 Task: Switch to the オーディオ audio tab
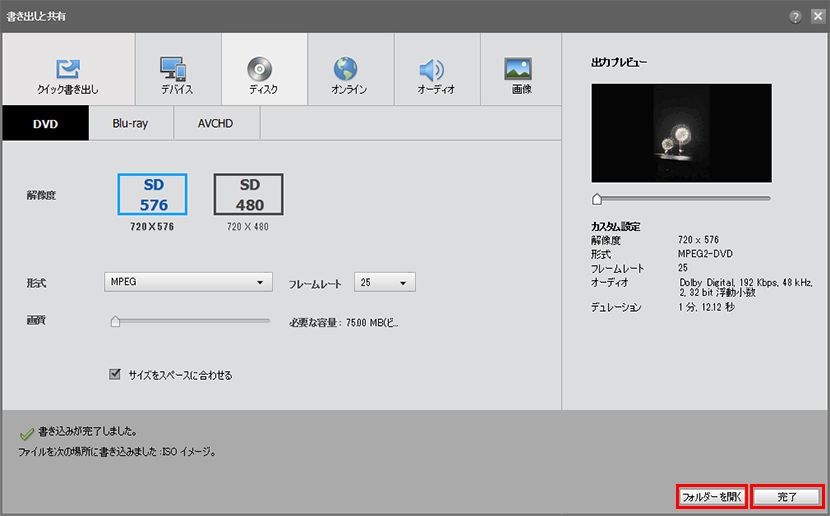[x=437, y=69]
